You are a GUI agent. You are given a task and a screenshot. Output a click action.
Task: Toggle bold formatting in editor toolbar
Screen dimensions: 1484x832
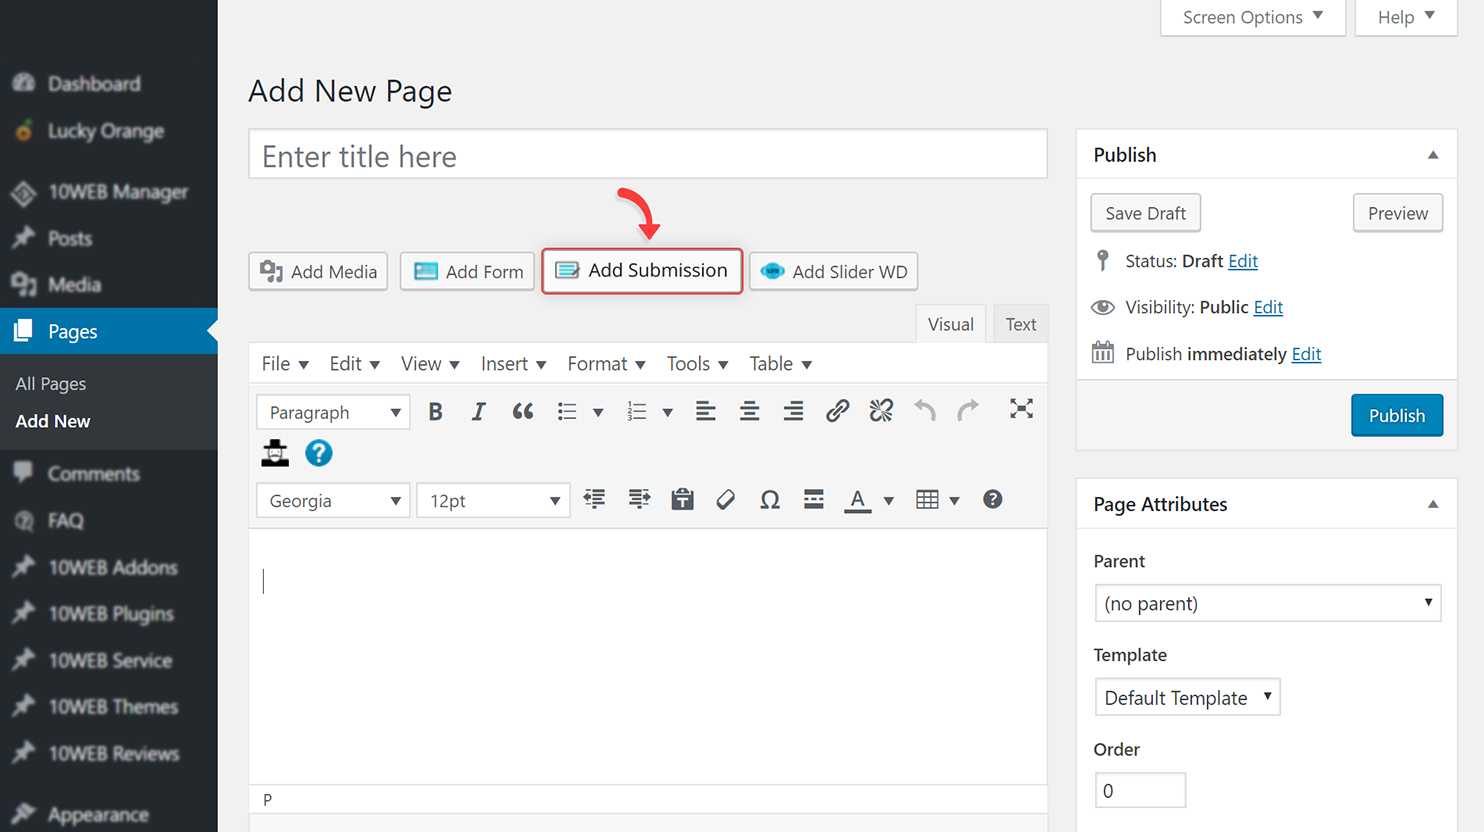(435, 411)
